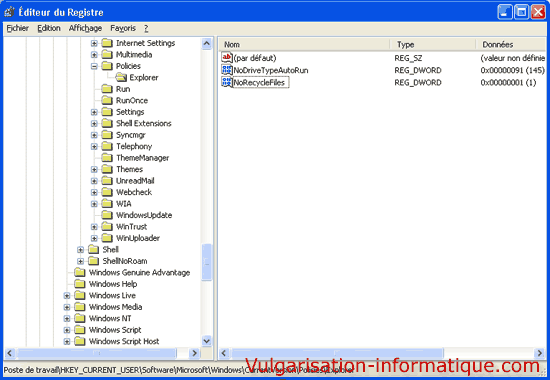550x380 pixels.
Task: Click the Registry Editor title bar icon
Action: [x=9, y=12]
